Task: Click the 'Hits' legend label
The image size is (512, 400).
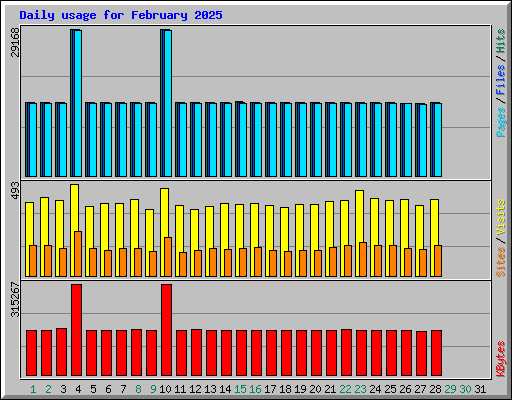Action: pyautogui.click(x=501, y=41)
